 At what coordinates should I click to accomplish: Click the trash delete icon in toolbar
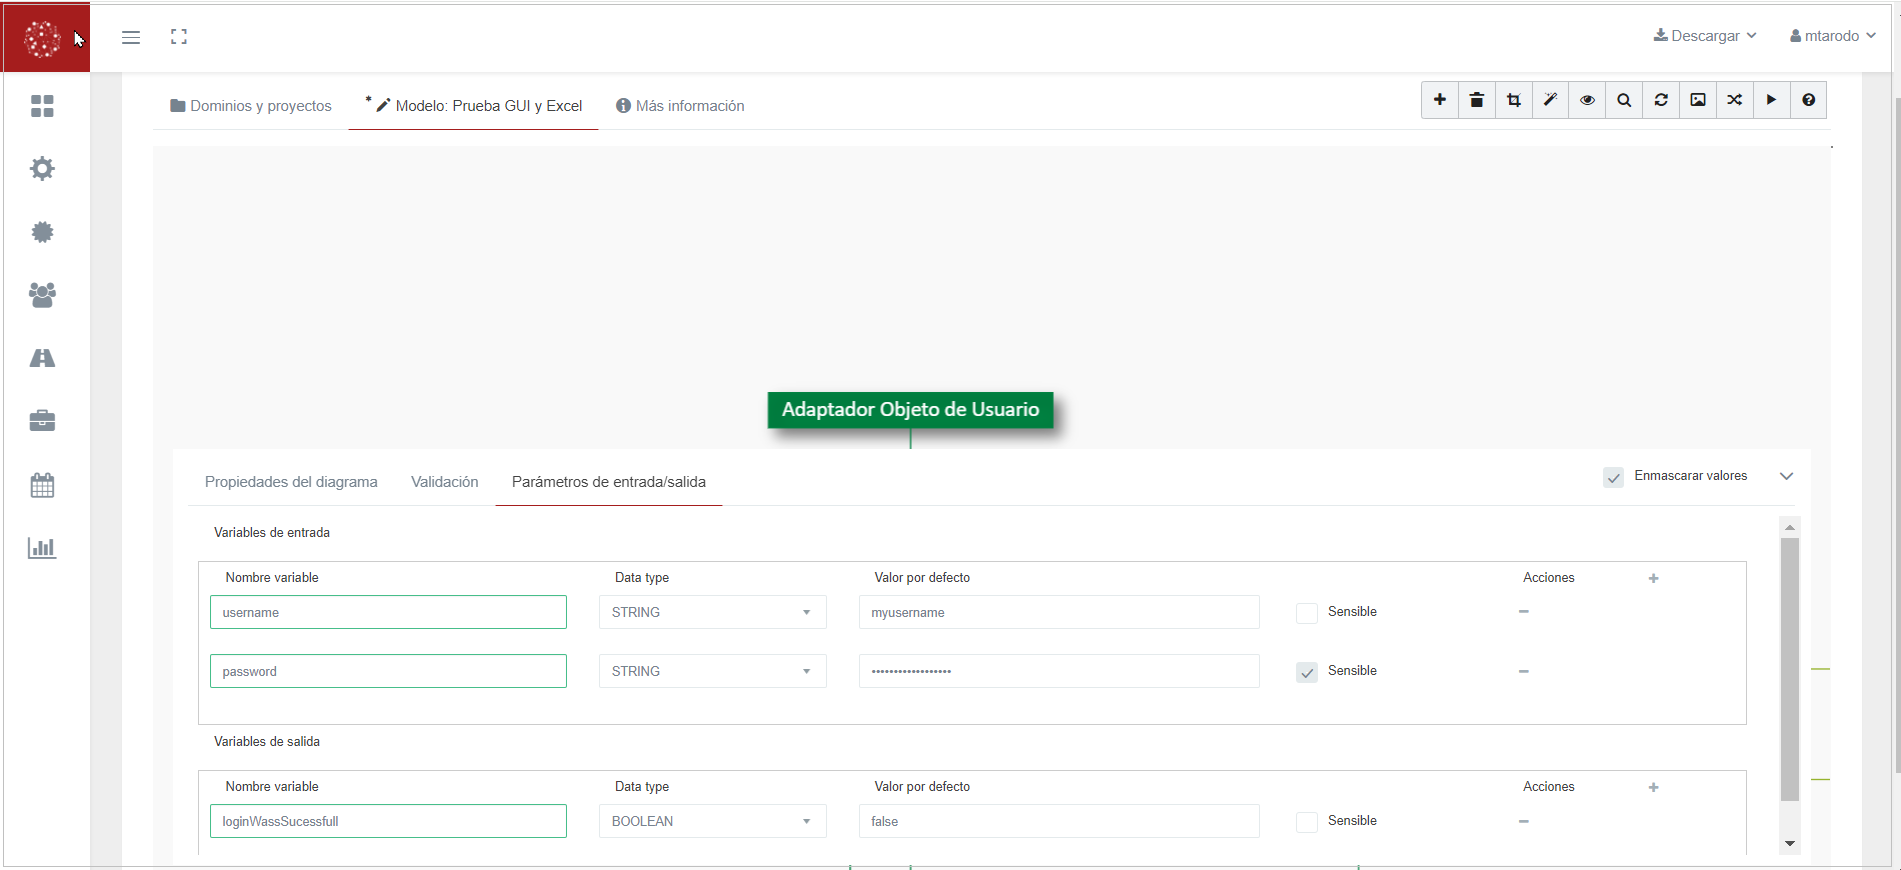(1476, 100)
